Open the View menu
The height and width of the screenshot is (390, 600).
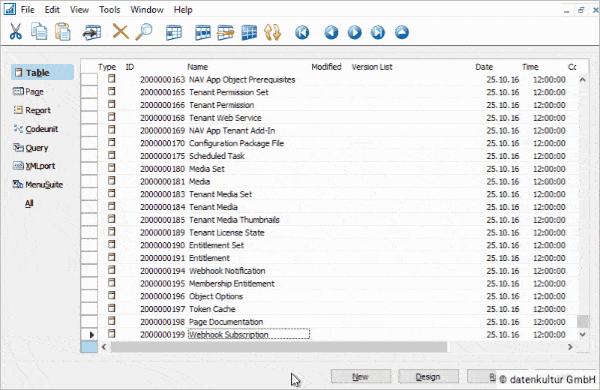coord(79,10)
